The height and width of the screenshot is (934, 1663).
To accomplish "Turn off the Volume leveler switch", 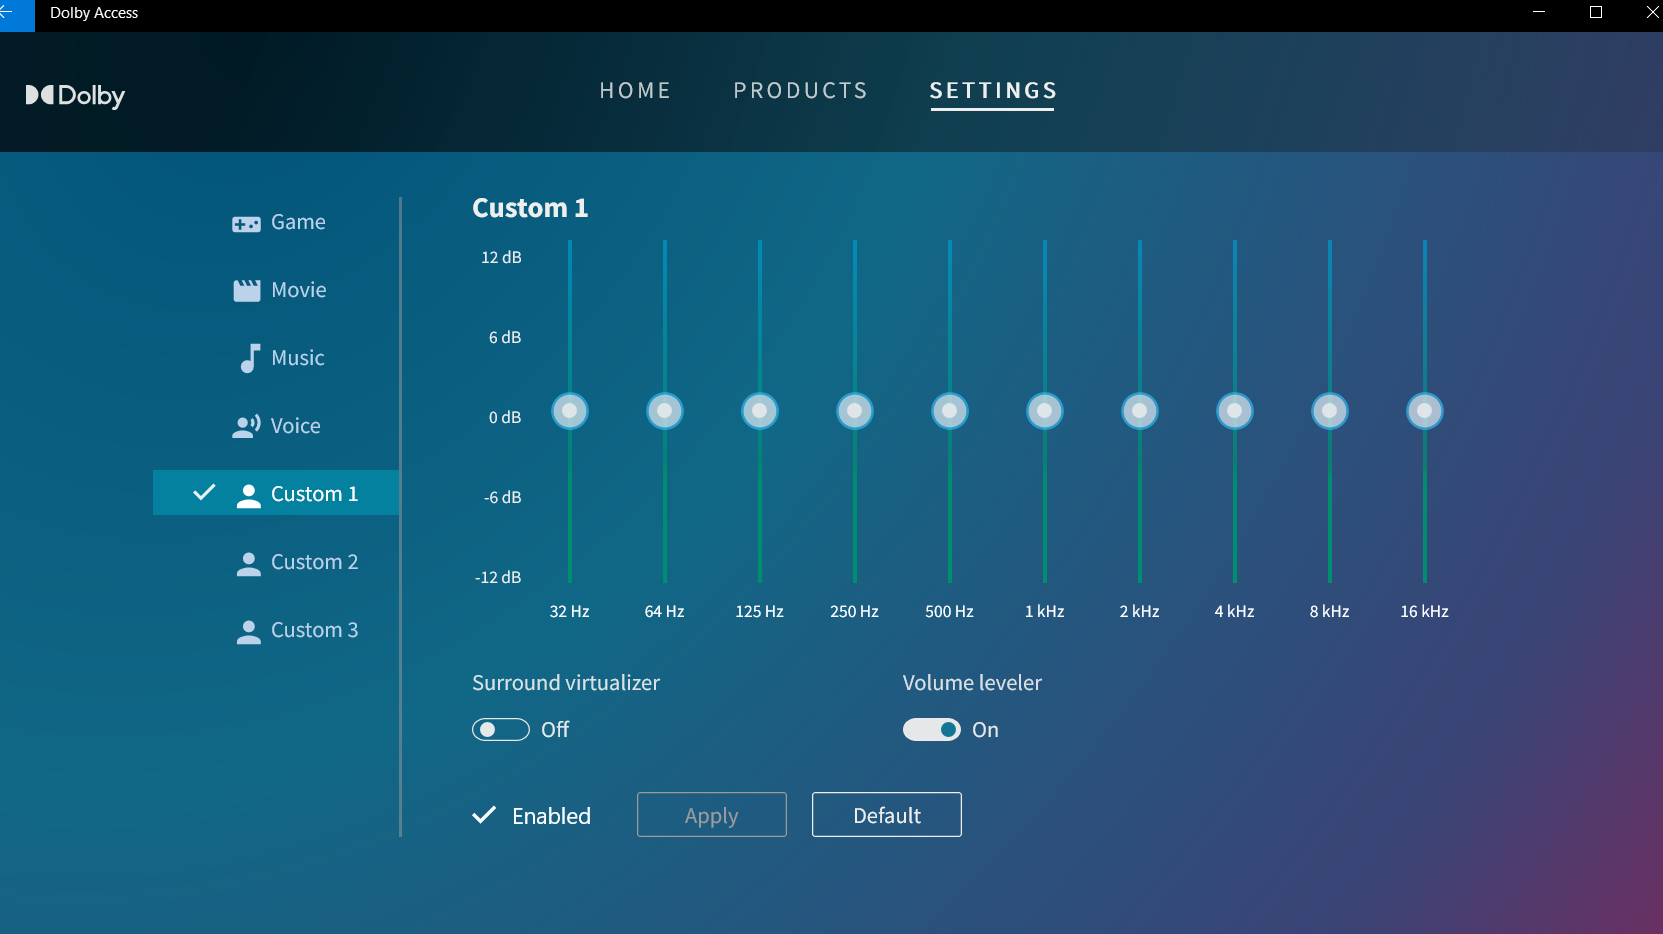I will pyautogui.click(x=932, y=730).
